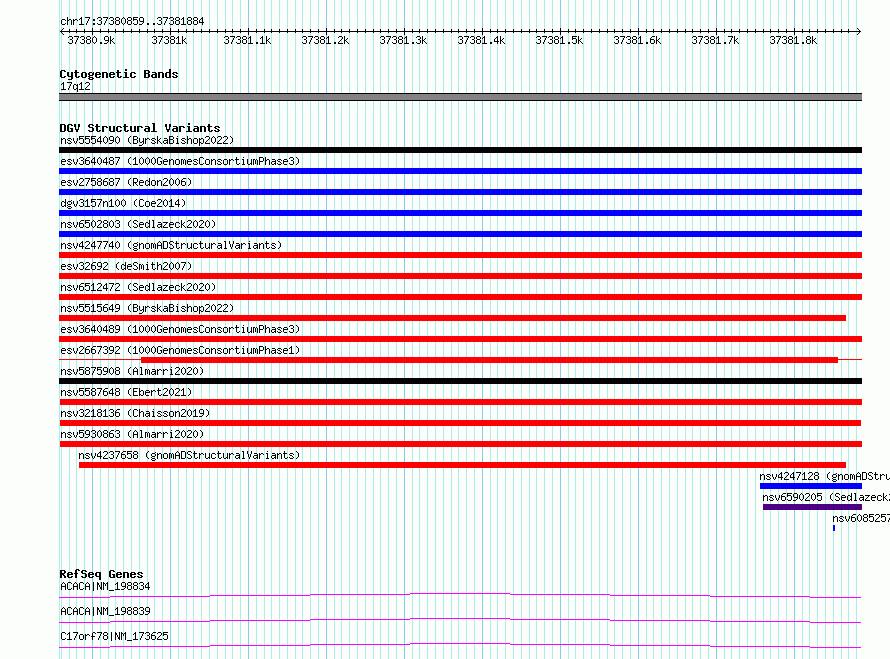The image size is (890, 659).
Task: Open the ACACA|NM_198839 gene label
Action: [105, 612]
